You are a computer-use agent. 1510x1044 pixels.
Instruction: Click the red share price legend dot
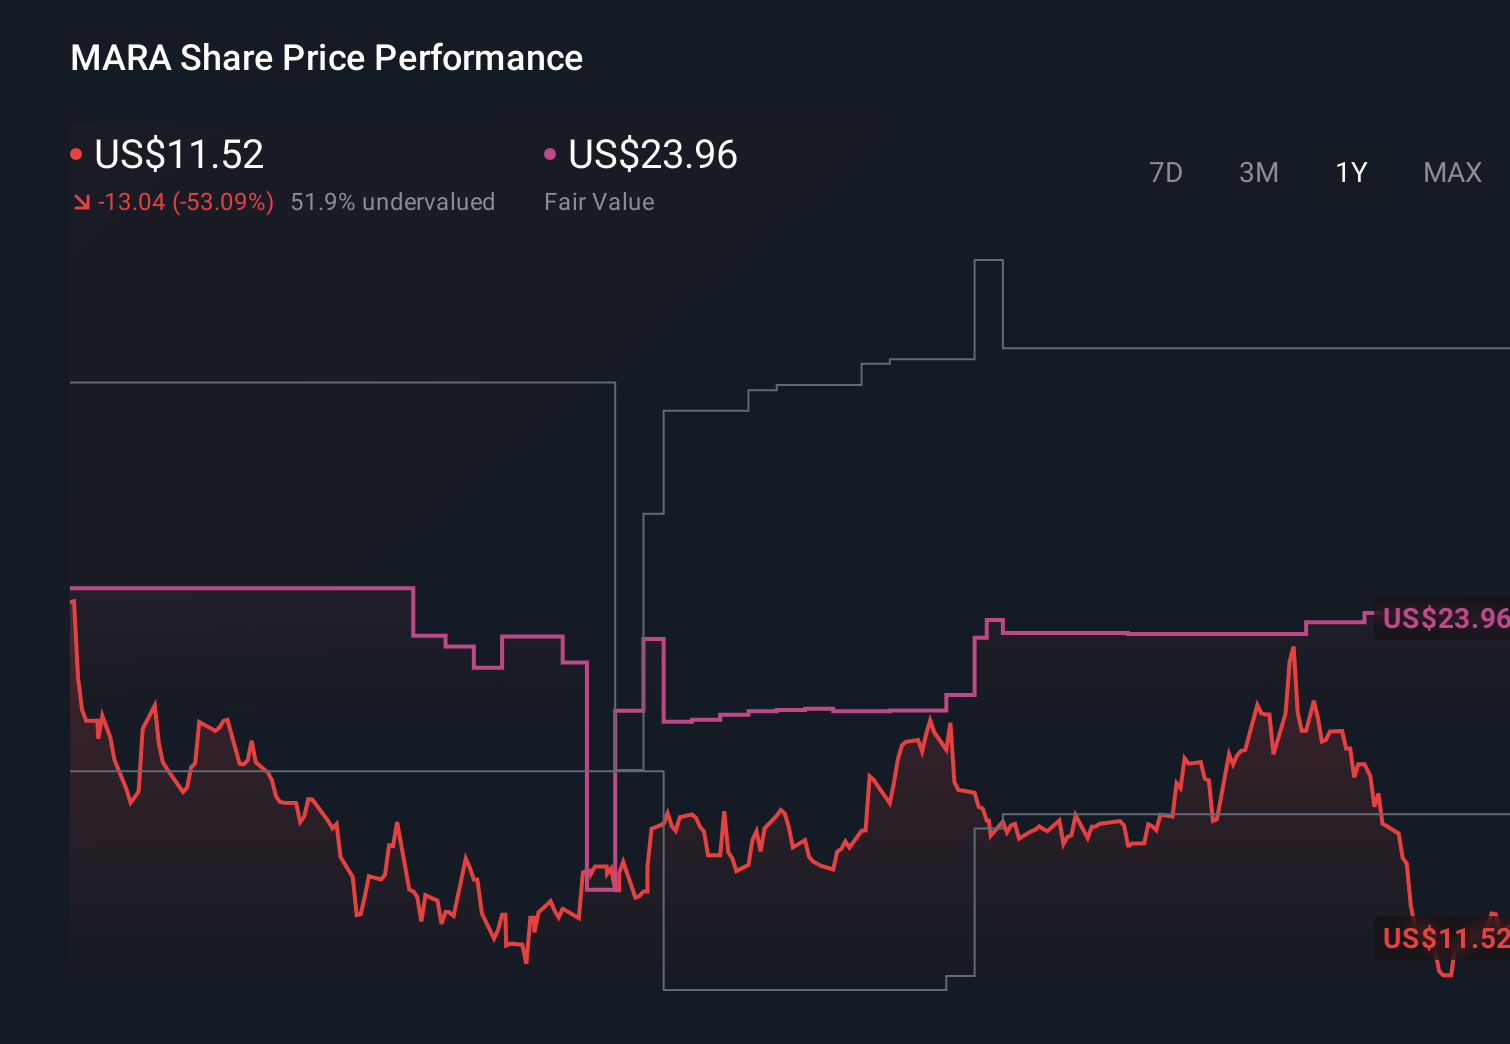coord(76,153)
